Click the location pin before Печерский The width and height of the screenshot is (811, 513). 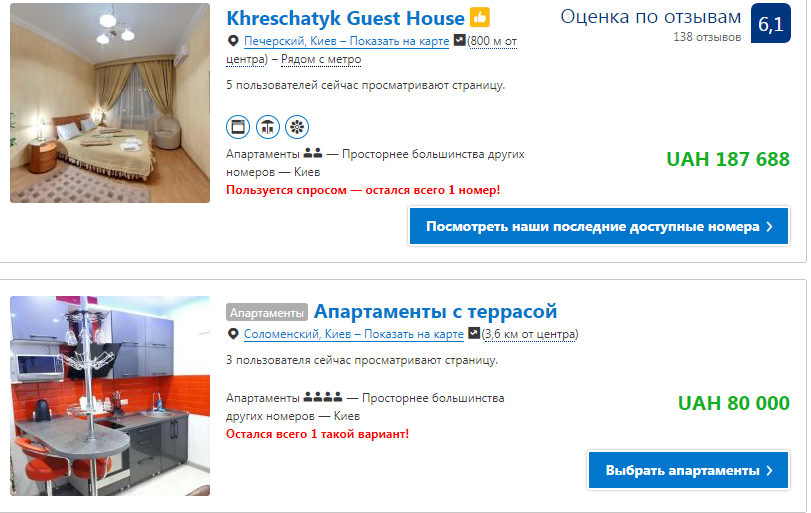pyautogui.click(x=233, y=41)
